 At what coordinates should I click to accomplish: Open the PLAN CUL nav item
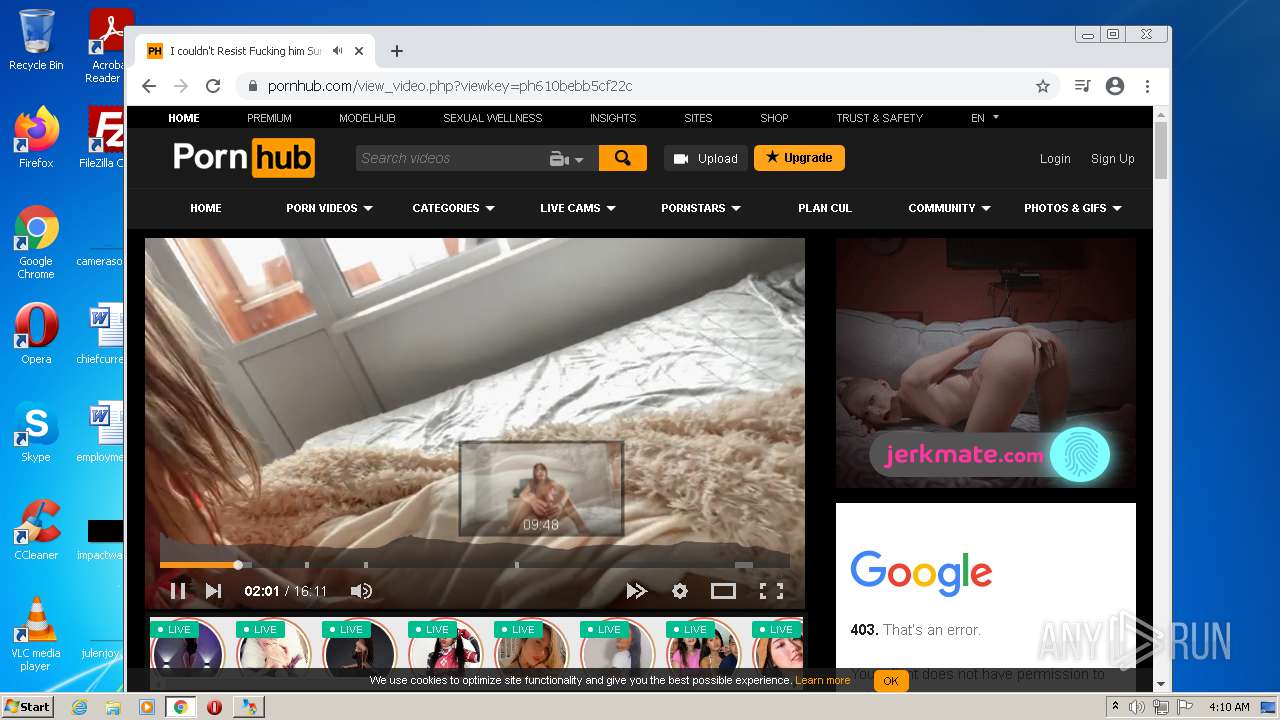(825, 208)
